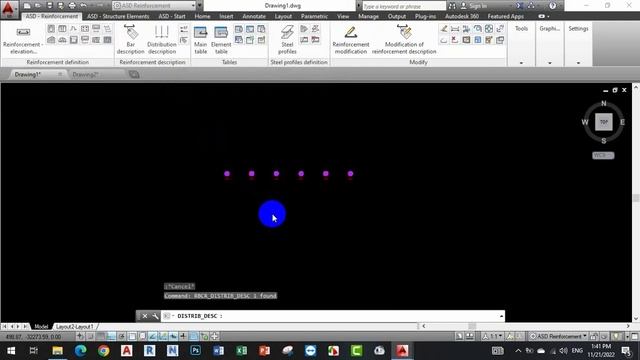Select the Model layout tab
Screen dimensions: 640x360
(41, 327)
